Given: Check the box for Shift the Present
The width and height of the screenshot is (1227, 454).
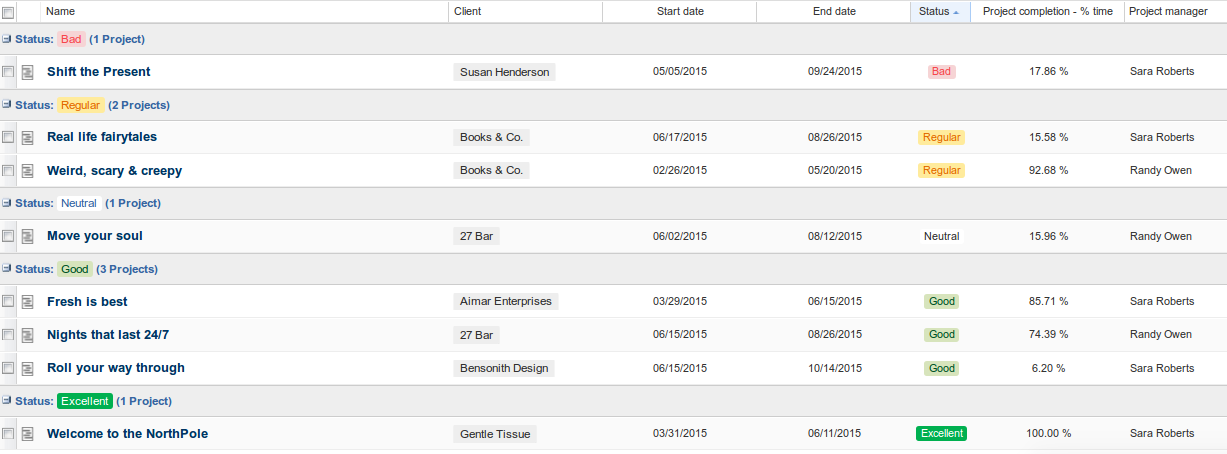Looking at the screenshot, I should 8,72.
